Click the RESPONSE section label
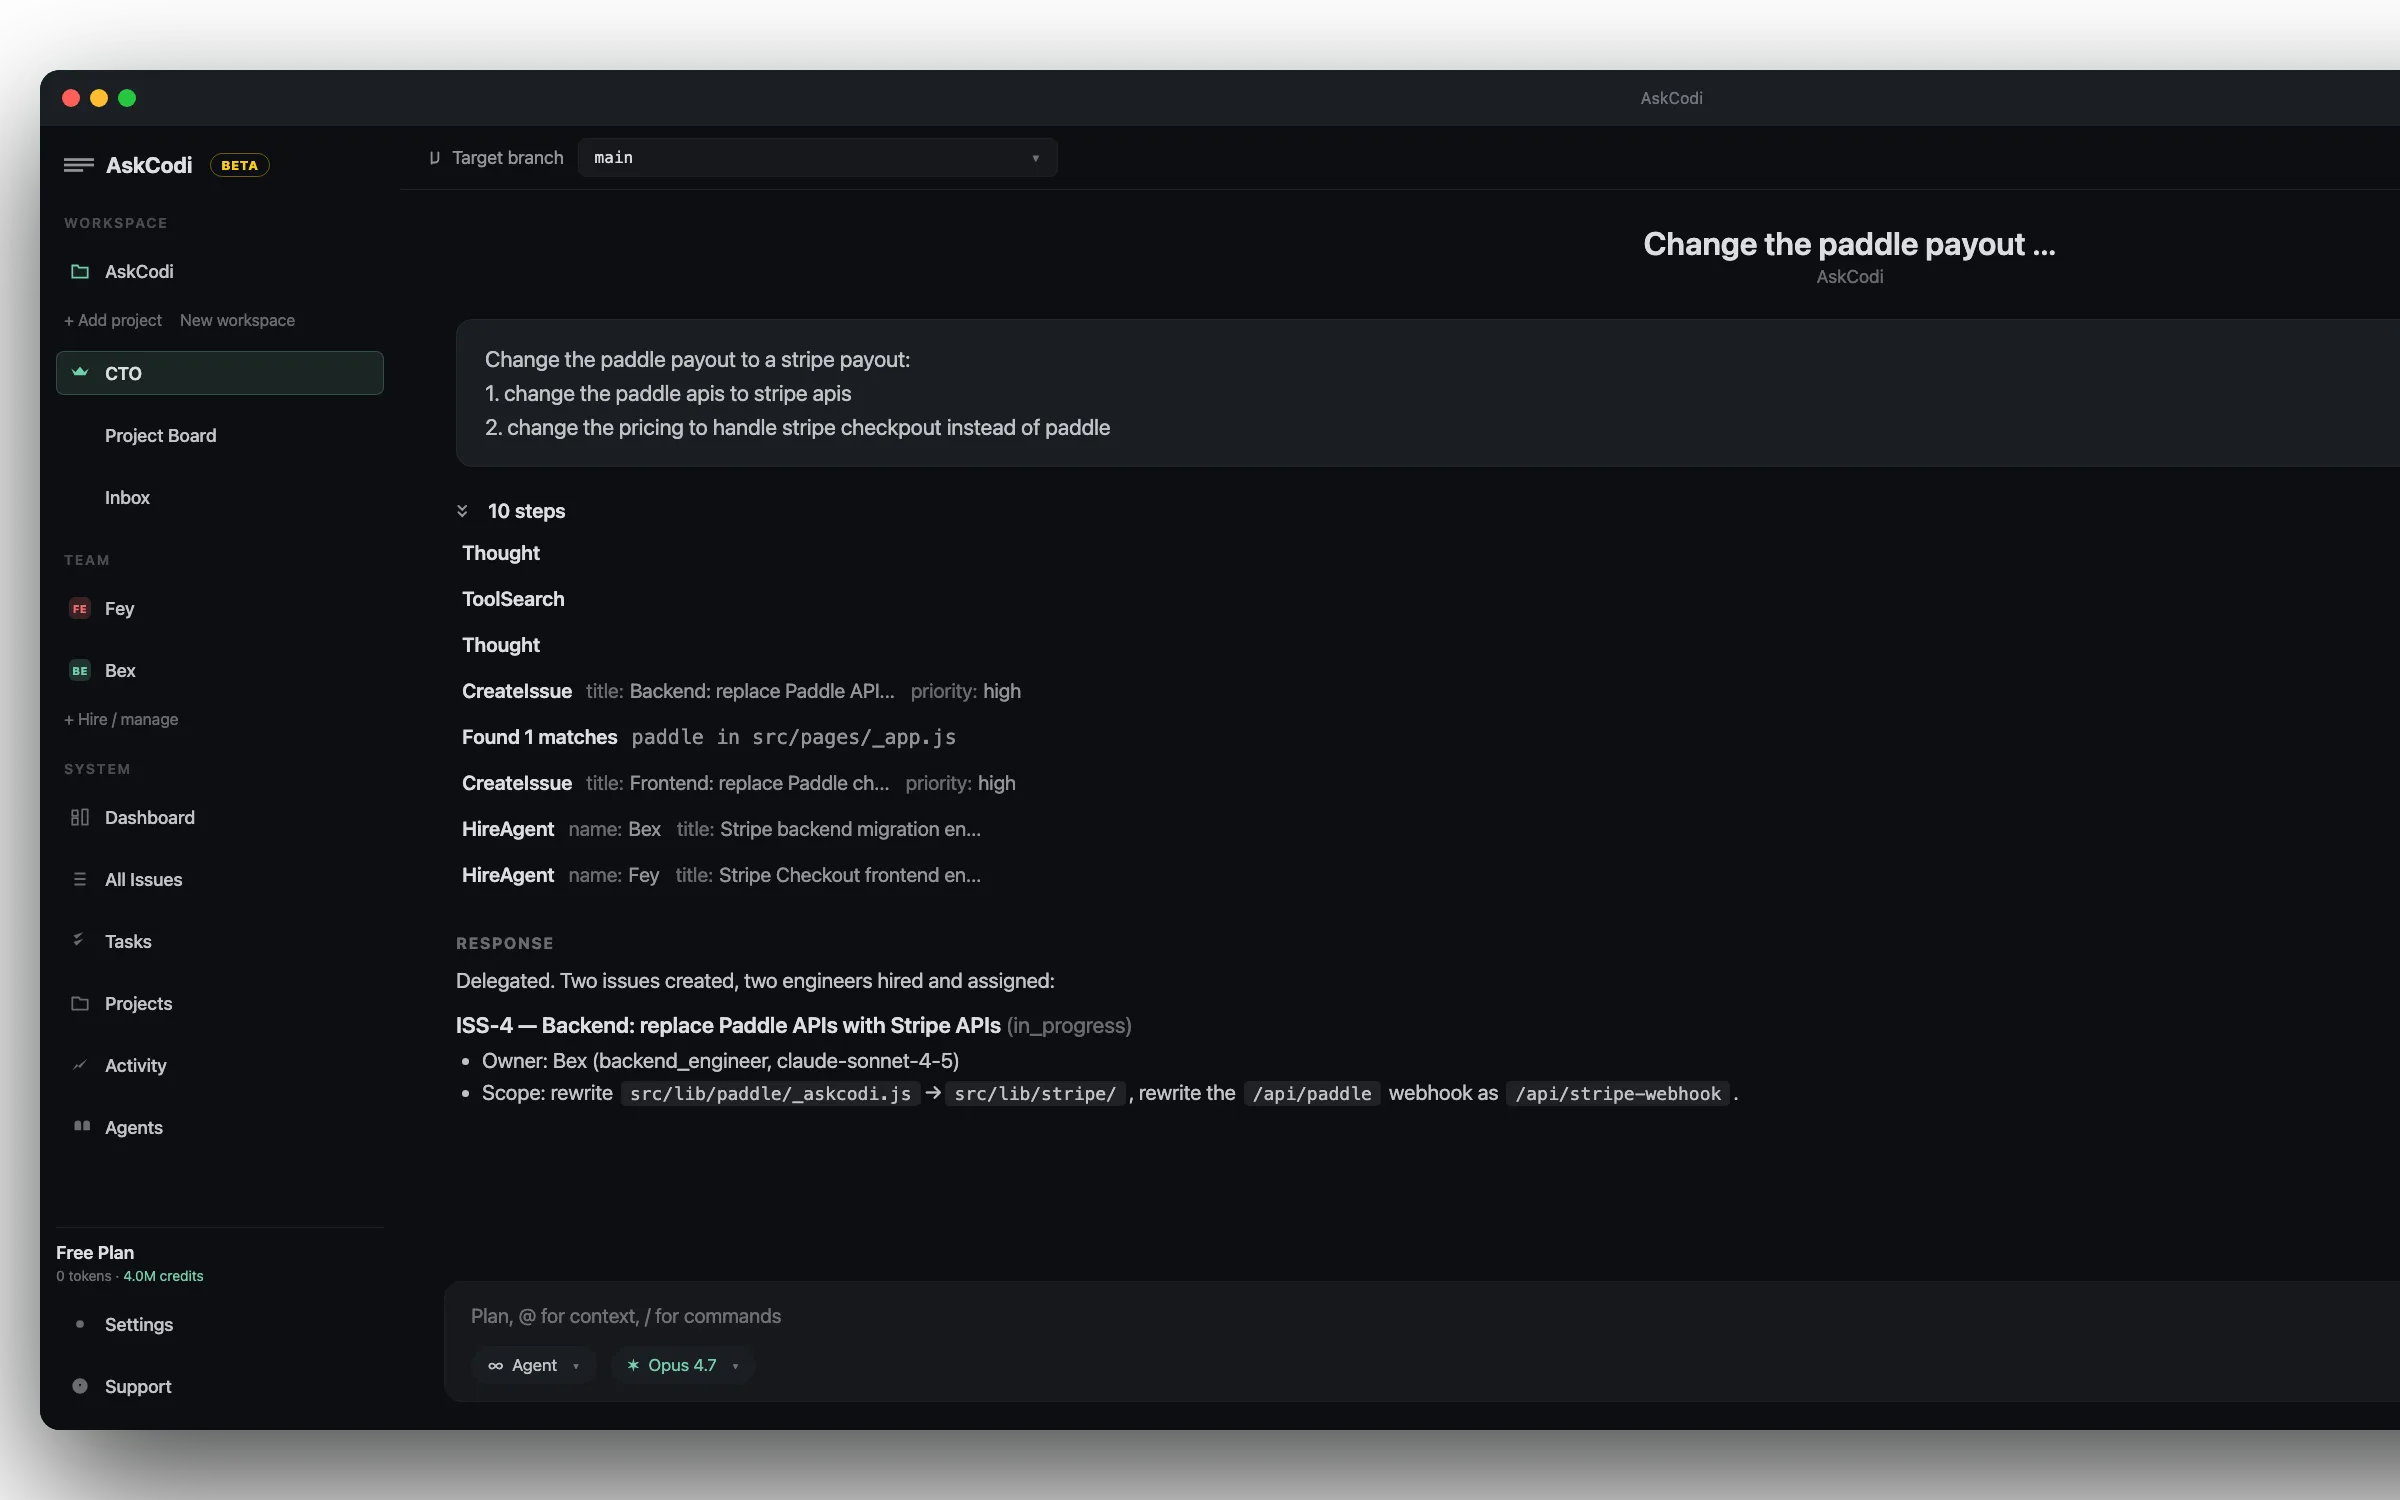This screenshot has width=2400, height=1500. 504,944
